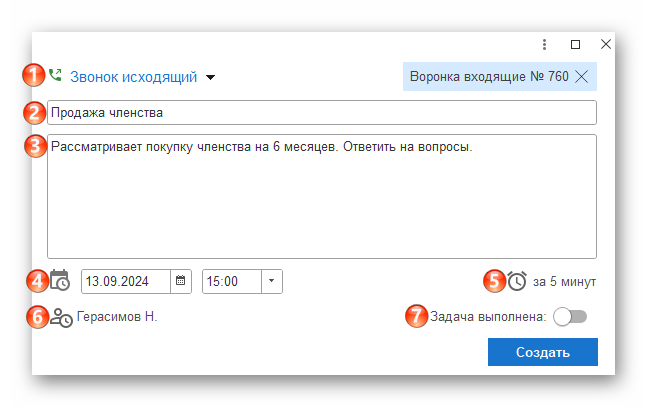Screen dimensions: 647x407
Task: Edit the date field 13.09.2024
Action: (x=126, y=282)
